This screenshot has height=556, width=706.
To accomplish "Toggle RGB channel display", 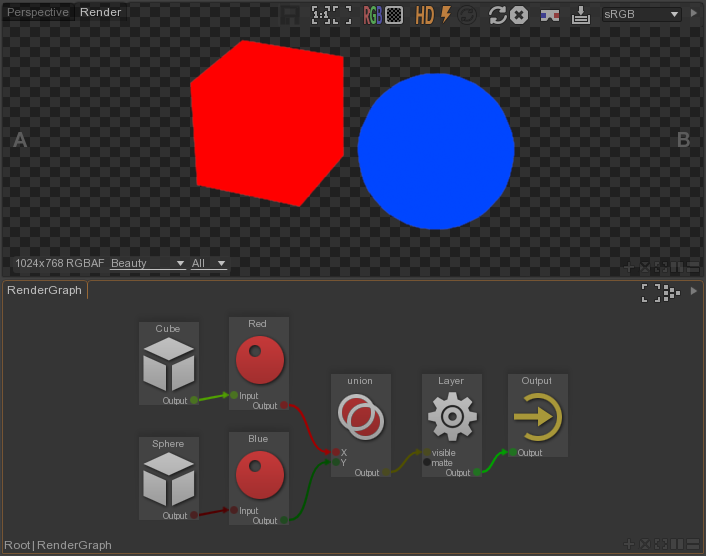I will [372, 15].
